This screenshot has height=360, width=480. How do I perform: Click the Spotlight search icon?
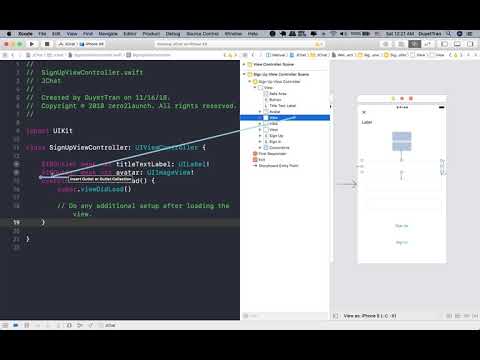(x=449, y=34)
